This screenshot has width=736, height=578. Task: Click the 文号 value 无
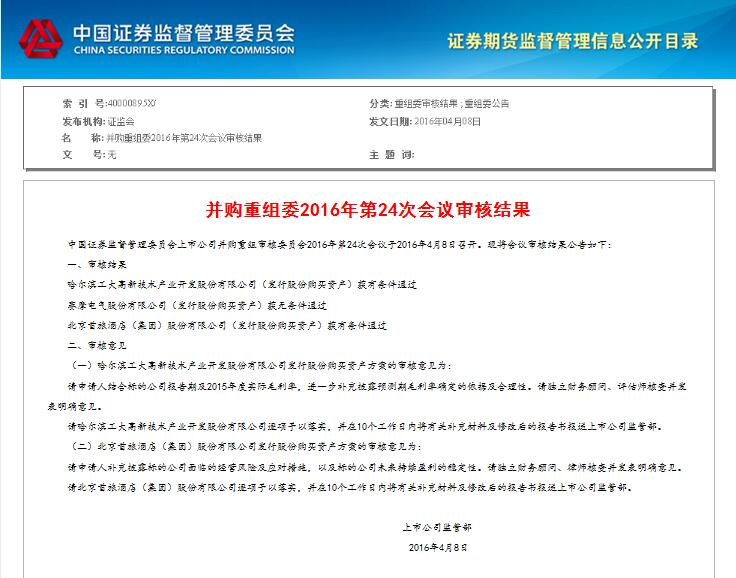112,154
